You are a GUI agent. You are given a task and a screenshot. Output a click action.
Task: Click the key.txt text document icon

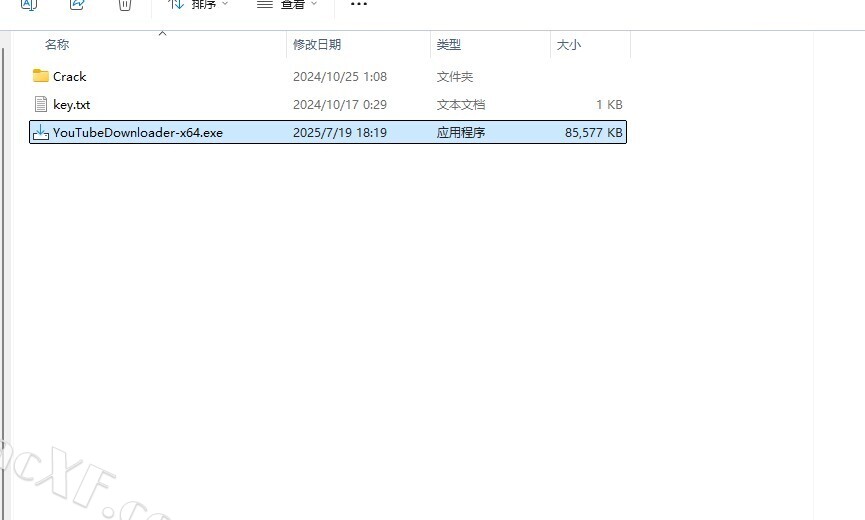(x=40, y=104)
